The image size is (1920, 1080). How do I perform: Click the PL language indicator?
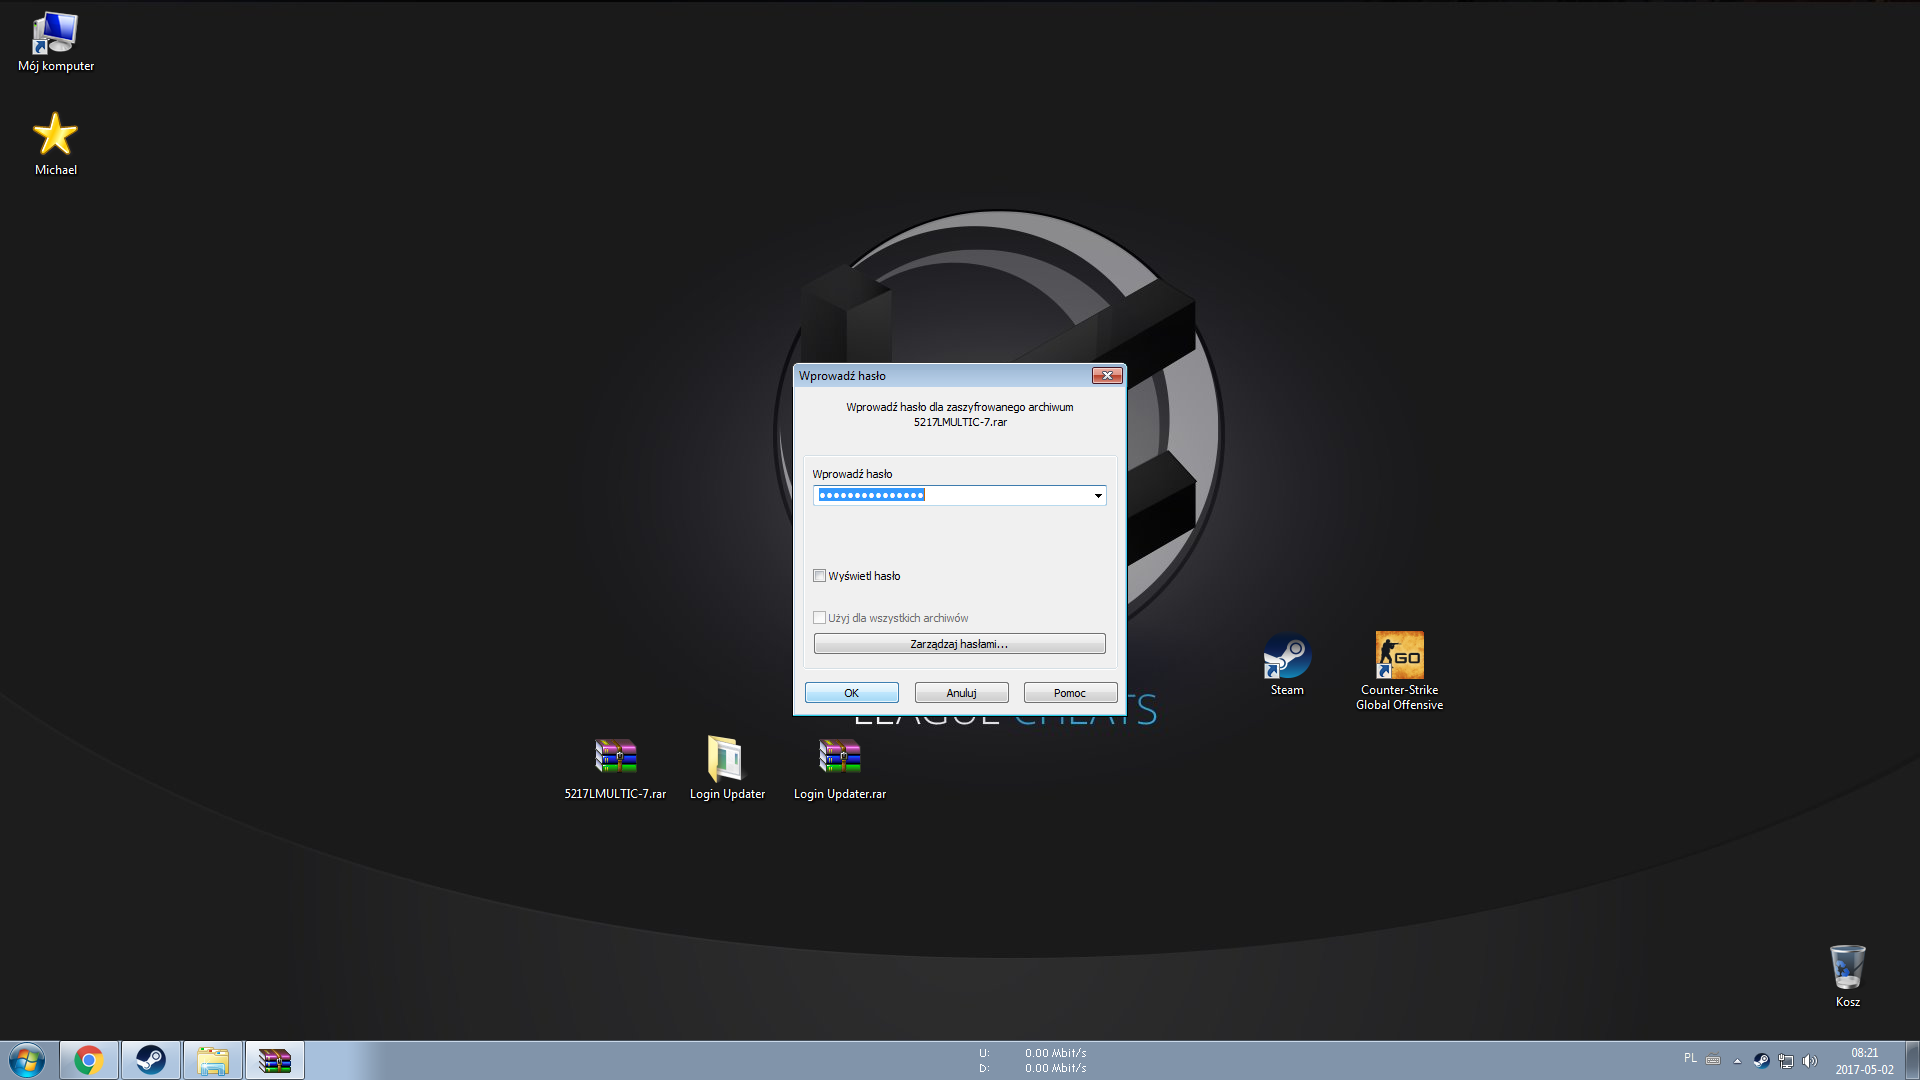tap(1690, 1058)
